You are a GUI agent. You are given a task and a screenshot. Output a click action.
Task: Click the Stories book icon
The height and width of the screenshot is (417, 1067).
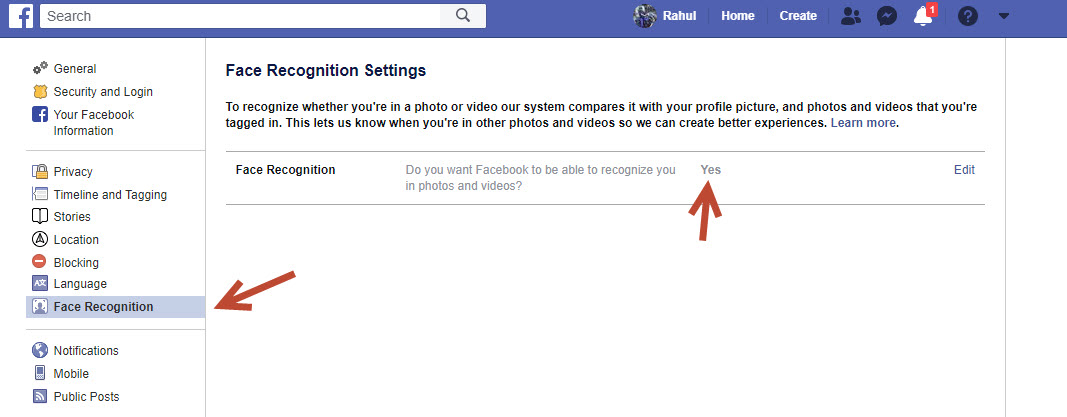pos(40,216)
